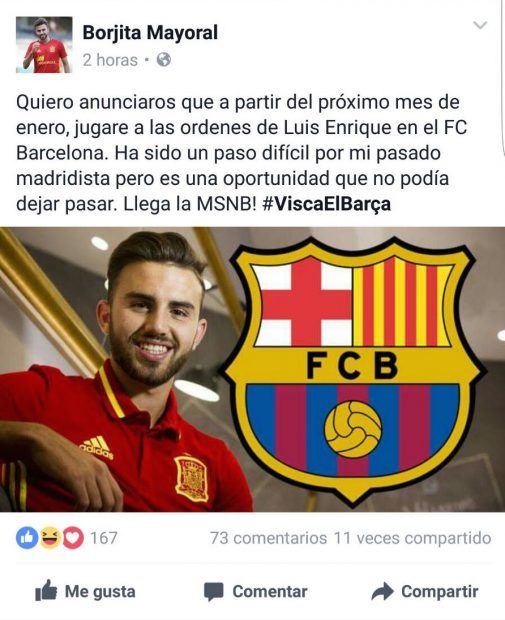Click the Borjita Mayoral name link
505x620 pixels.
[150, 32]
